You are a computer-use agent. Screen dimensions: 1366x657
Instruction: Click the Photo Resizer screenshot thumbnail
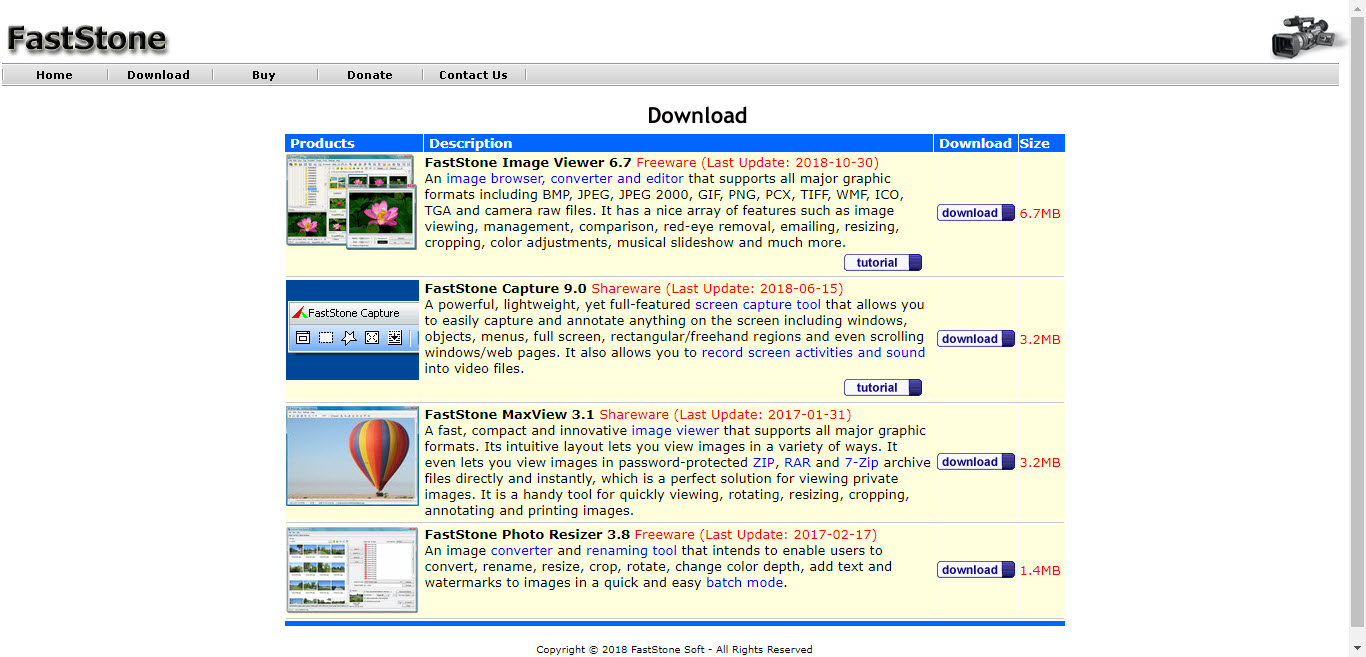point(352,569)
